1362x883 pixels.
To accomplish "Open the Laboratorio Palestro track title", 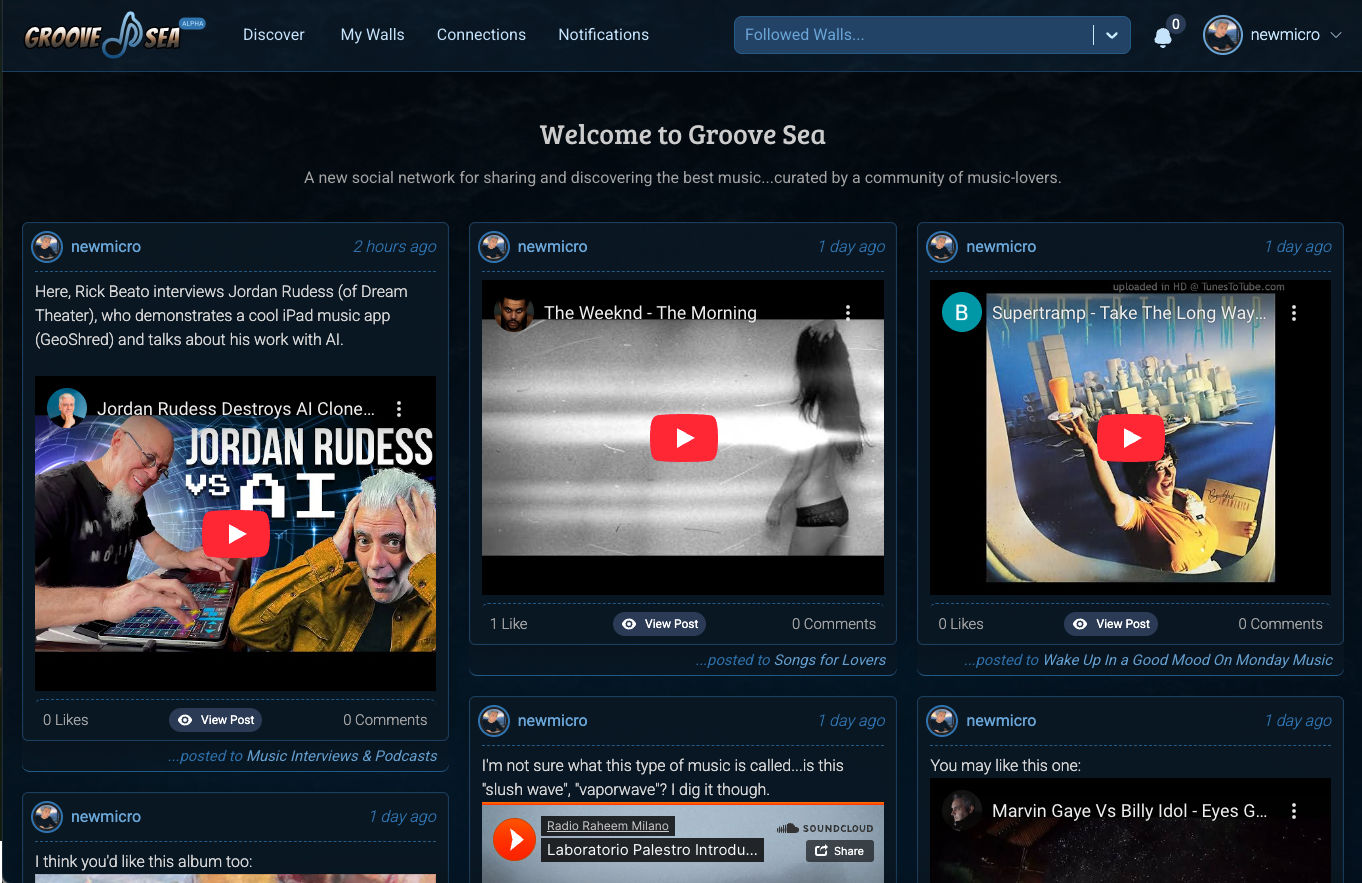I will click(x=653, y=851).
